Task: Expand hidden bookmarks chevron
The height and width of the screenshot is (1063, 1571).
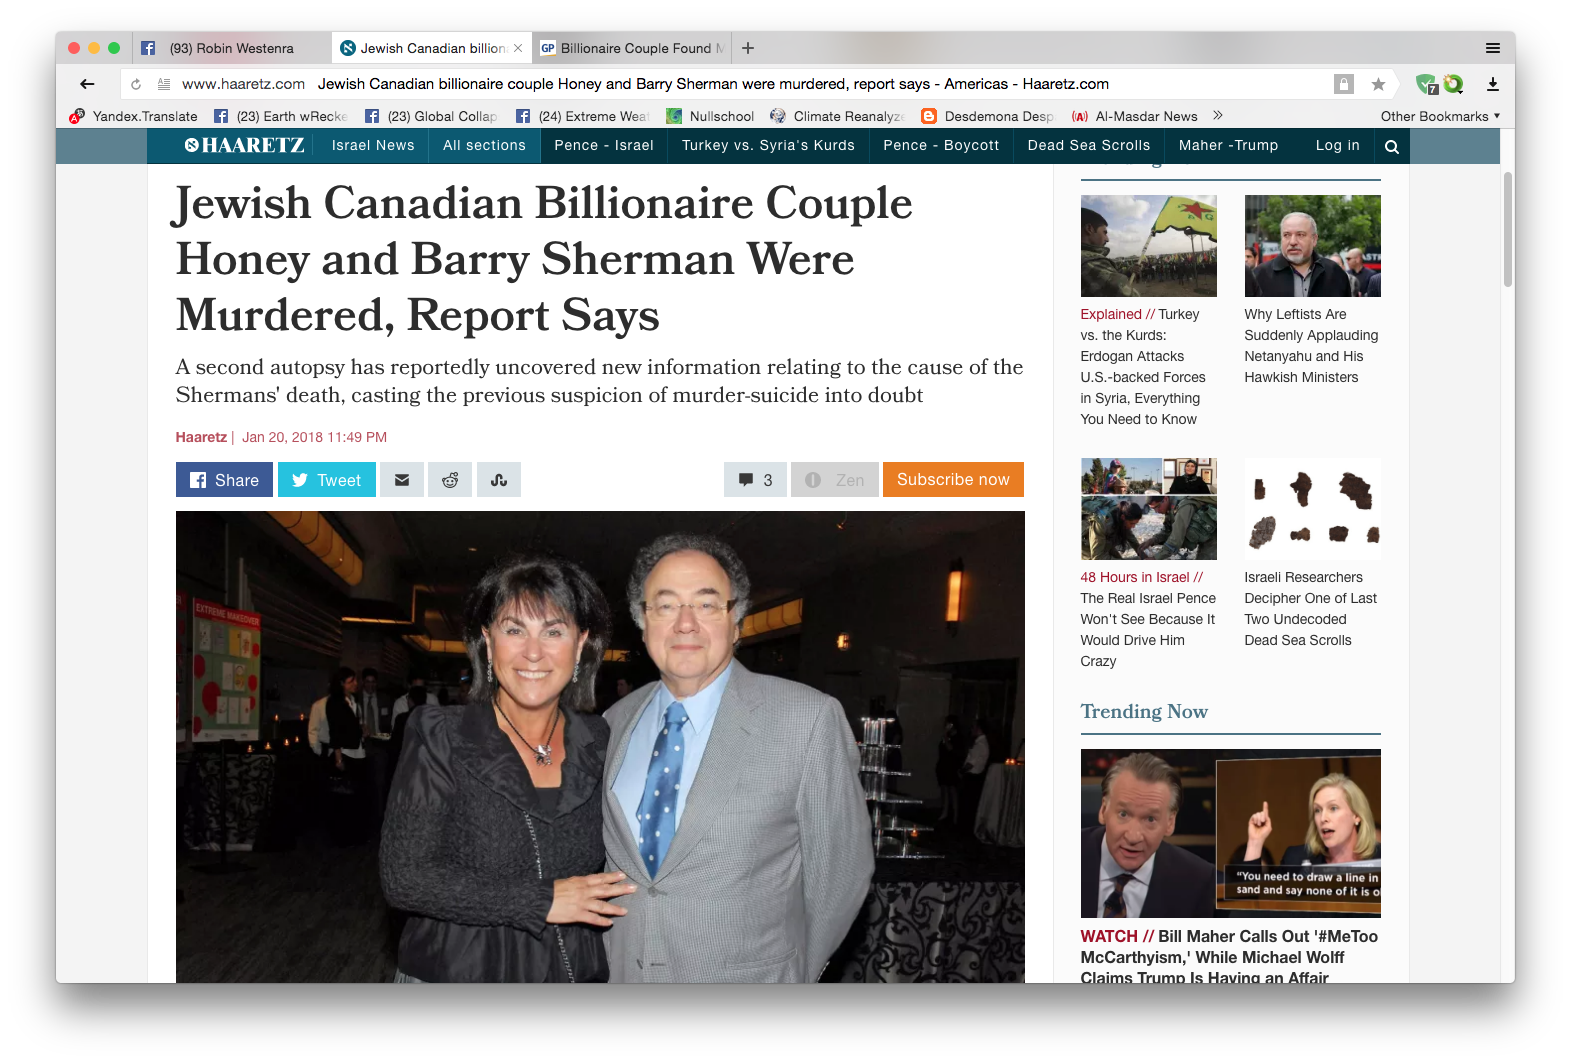Action: coord(1218,116)
